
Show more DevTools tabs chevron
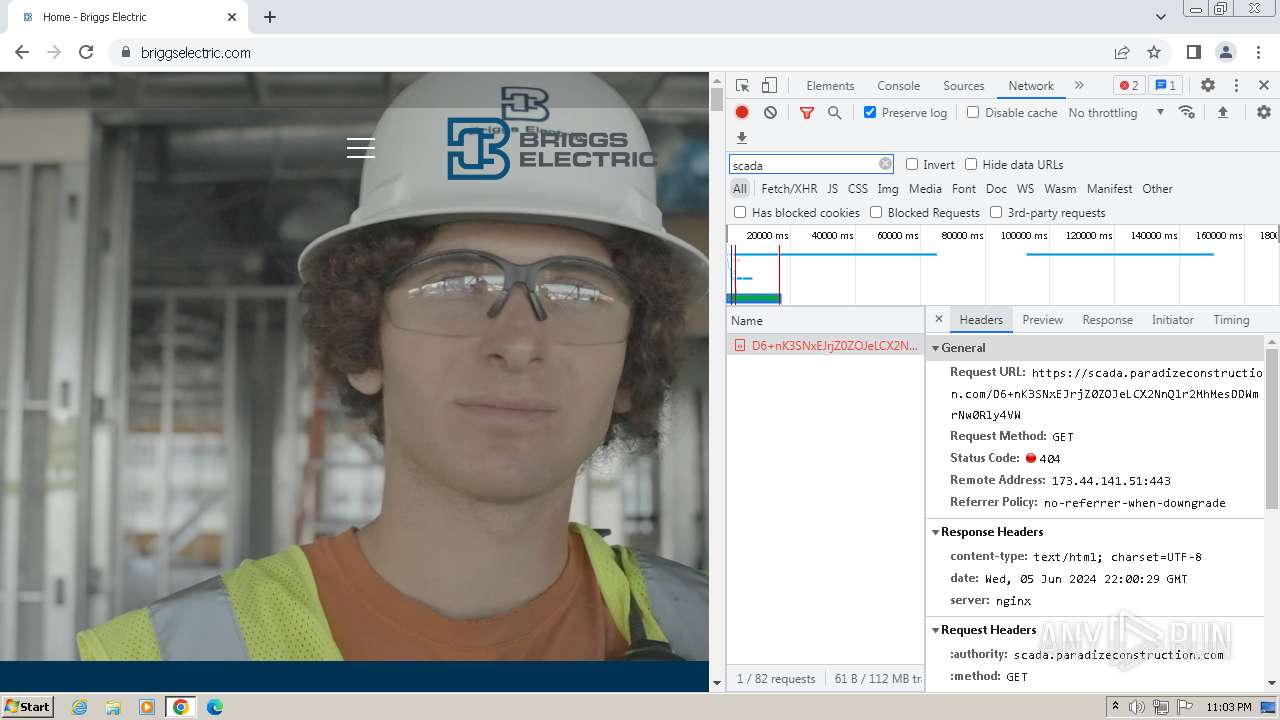click(1079, 85)
